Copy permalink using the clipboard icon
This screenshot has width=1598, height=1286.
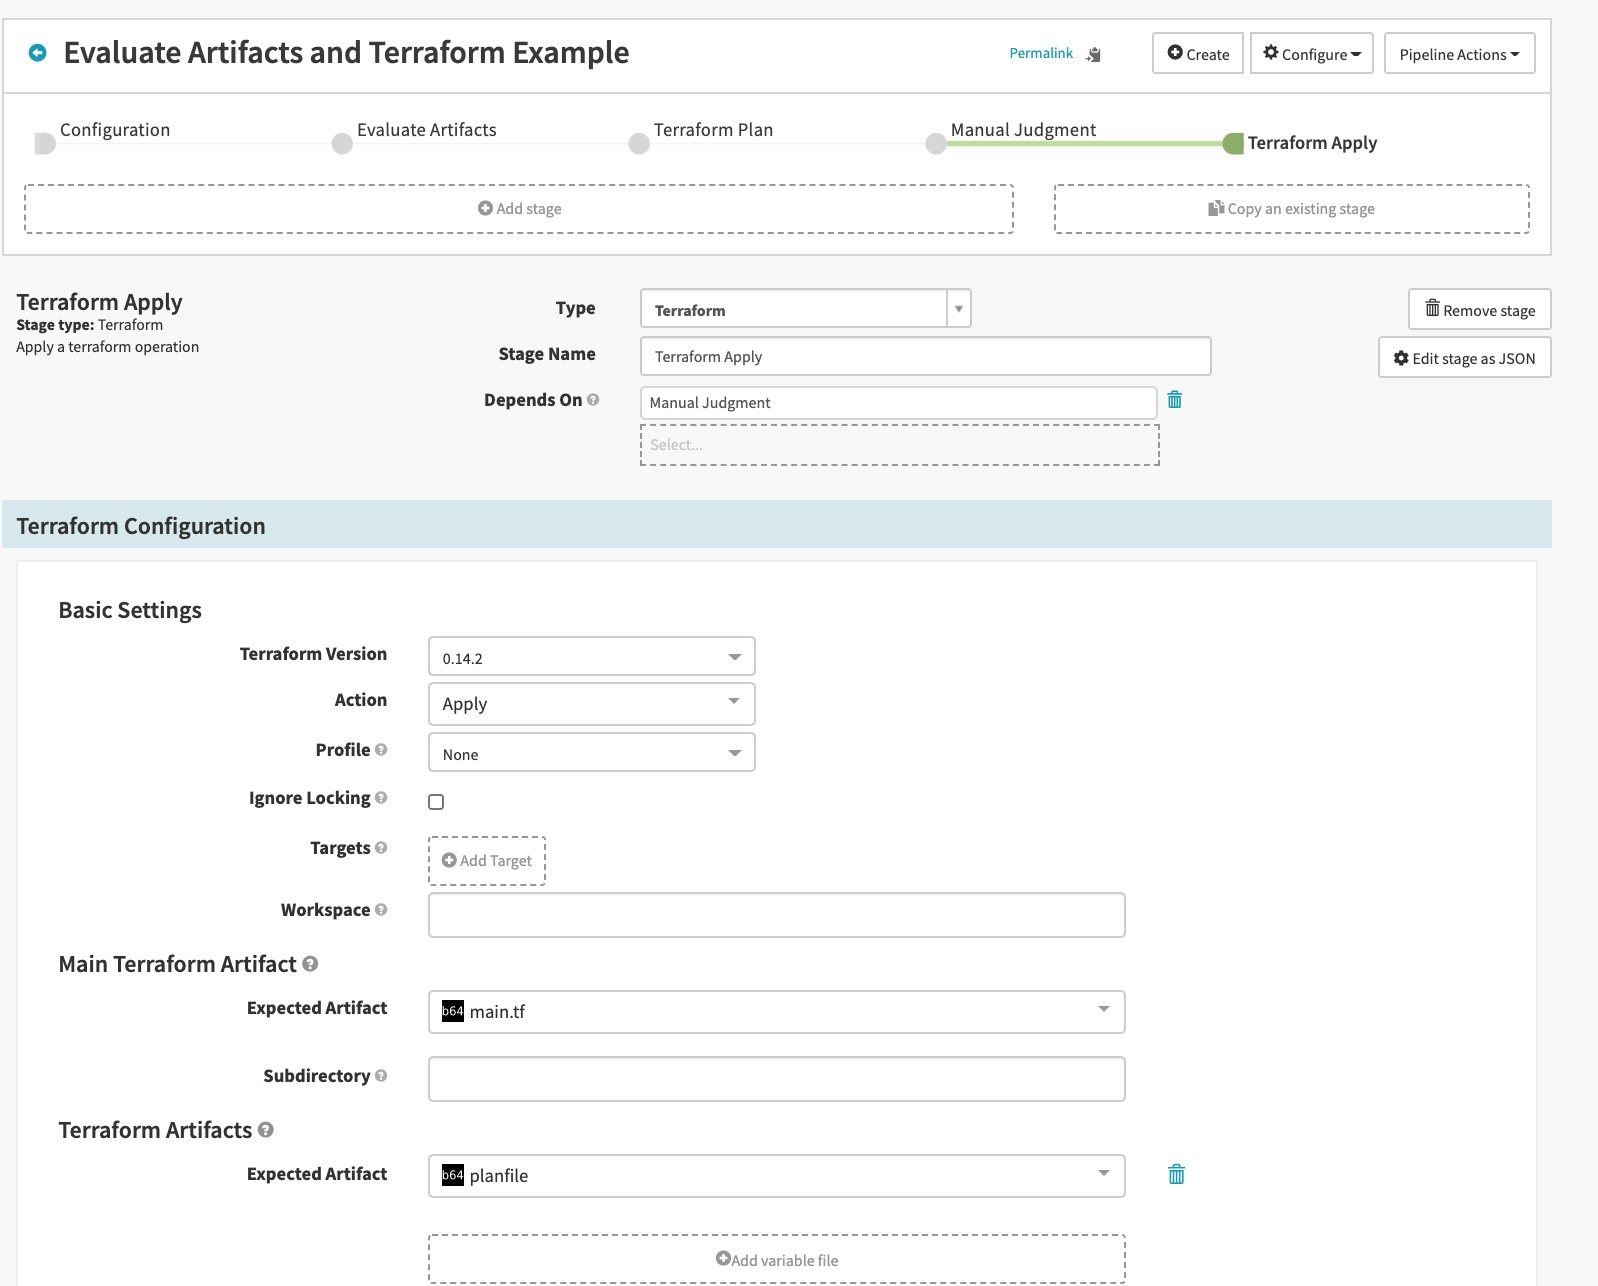point(1093,54)
